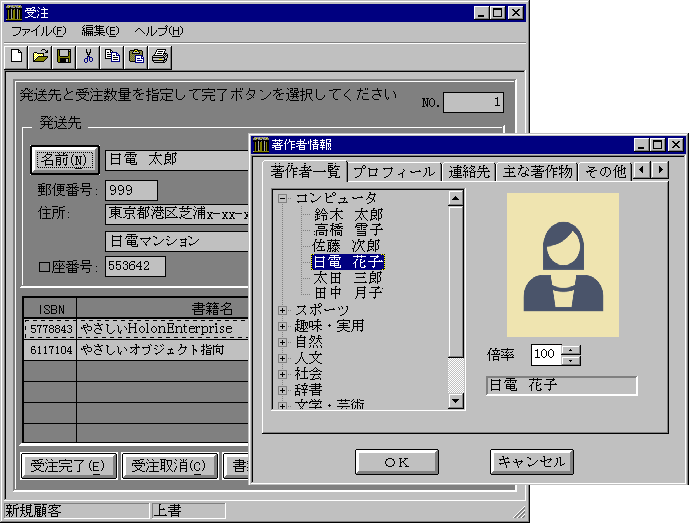
Task: Collapse the コンピュータ tree category
Action: click(282, 198)
